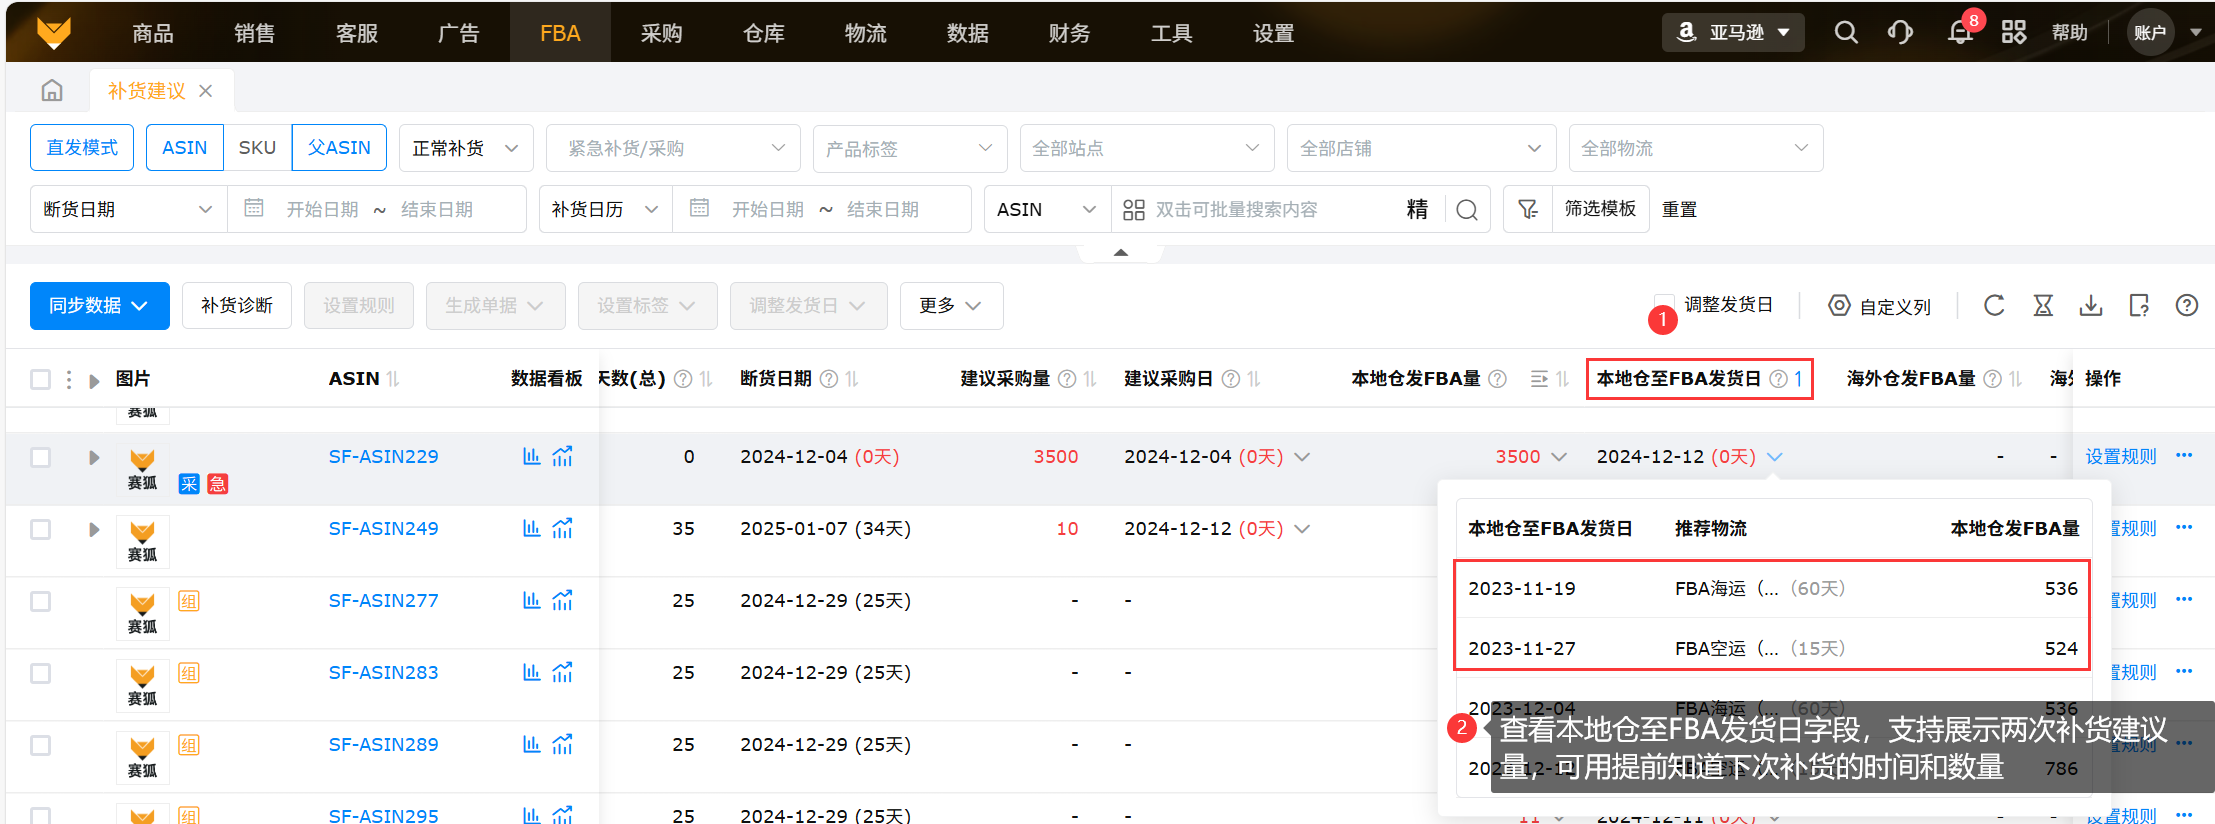This screenshot has height=824, width=2215.
Task: Check the SF-ASIN229 row checkbox
Action: (x=40, y=457)
